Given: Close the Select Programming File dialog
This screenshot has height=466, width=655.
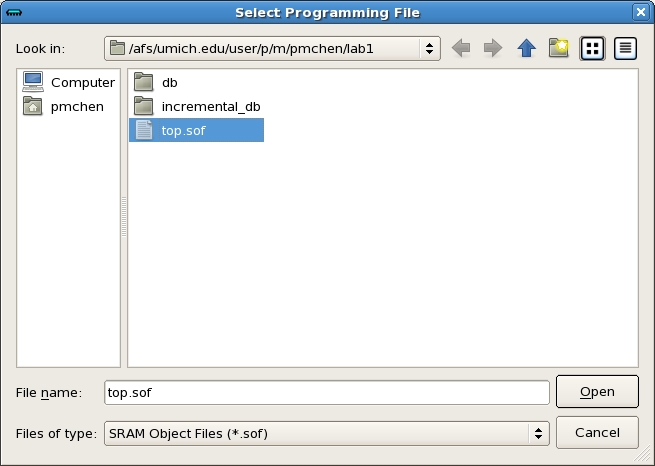Looking at the screenshot, I should point(641,13).
